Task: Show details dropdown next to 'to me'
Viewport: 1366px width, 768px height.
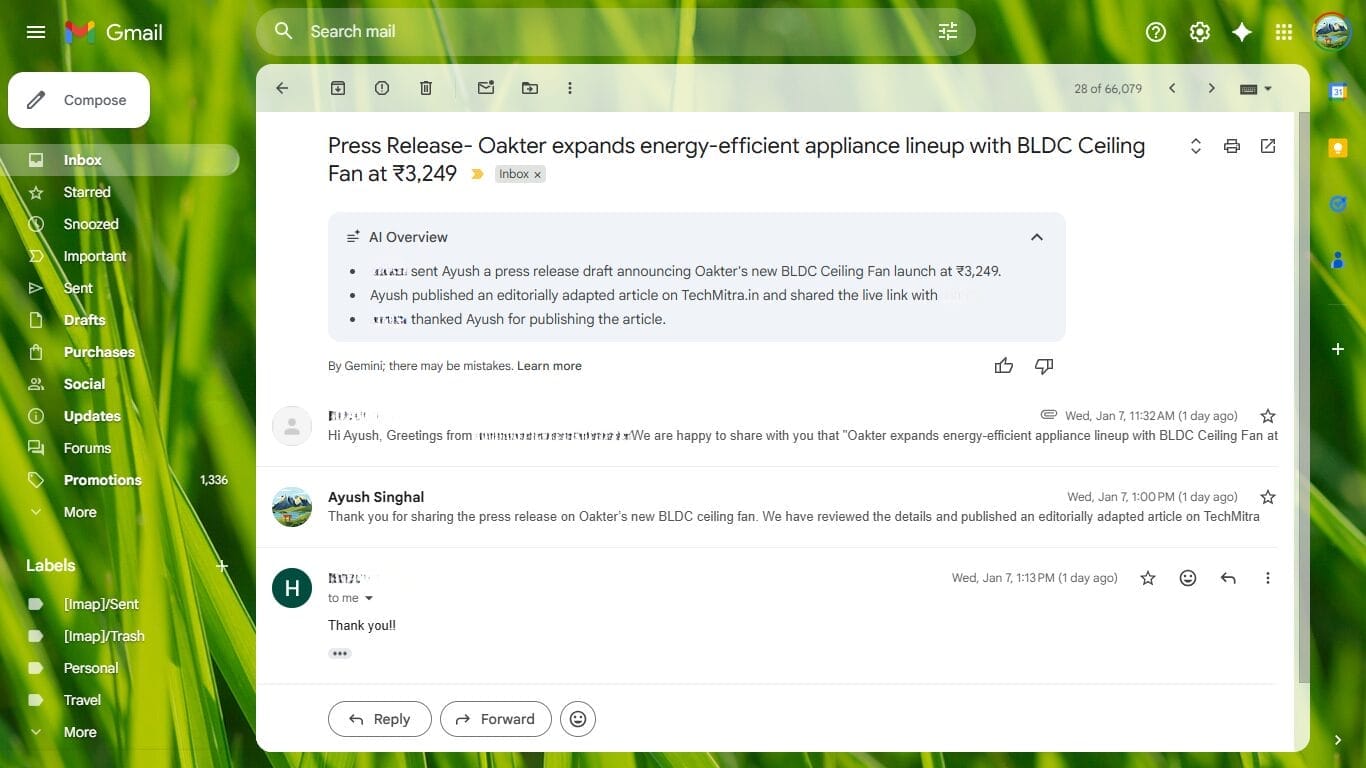Action: click(369, 598)
